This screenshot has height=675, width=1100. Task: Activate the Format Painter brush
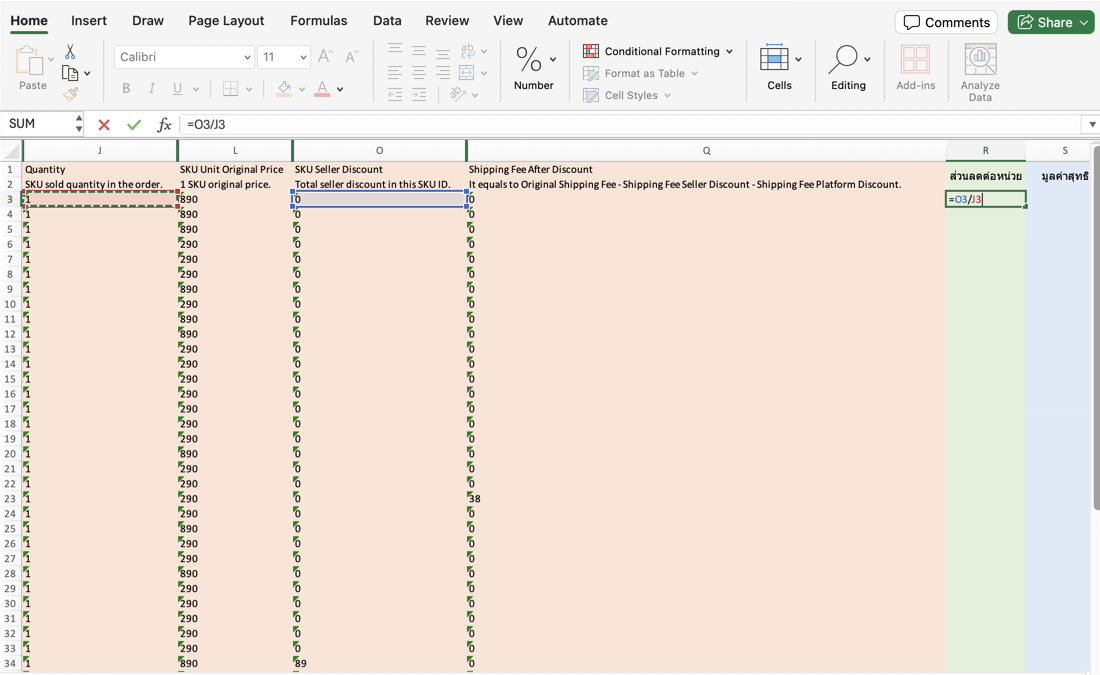coord(70,94)
